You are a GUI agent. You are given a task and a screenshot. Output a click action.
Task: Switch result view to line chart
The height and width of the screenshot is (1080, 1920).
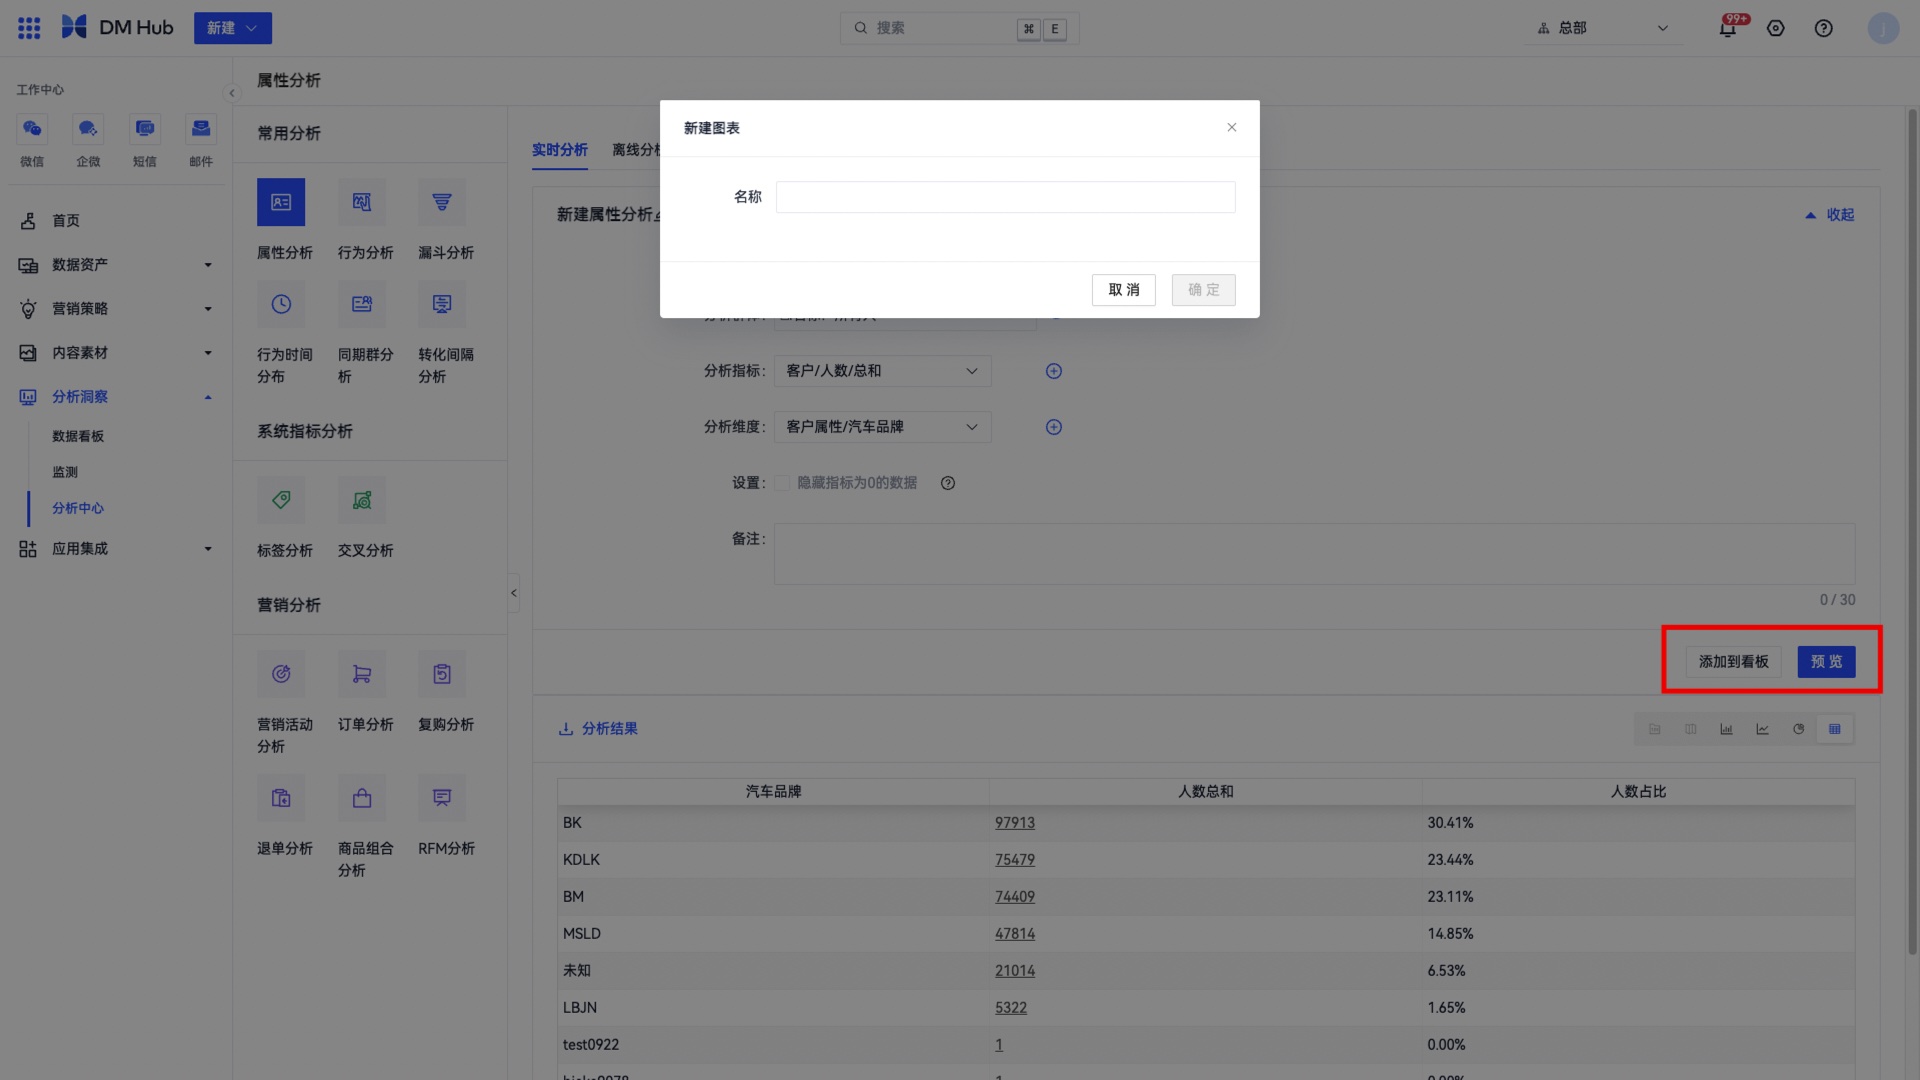(1762, 729)
